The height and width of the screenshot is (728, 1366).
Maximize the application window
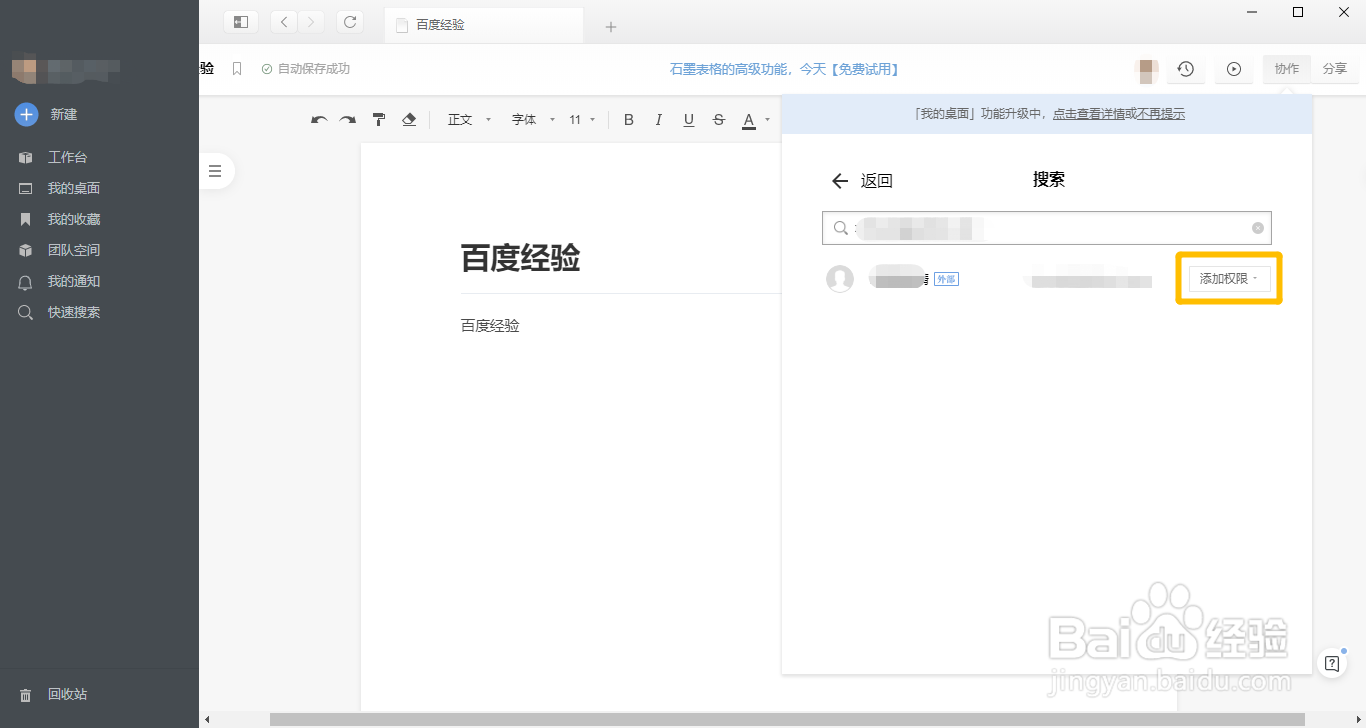[x=1298, y=12]
